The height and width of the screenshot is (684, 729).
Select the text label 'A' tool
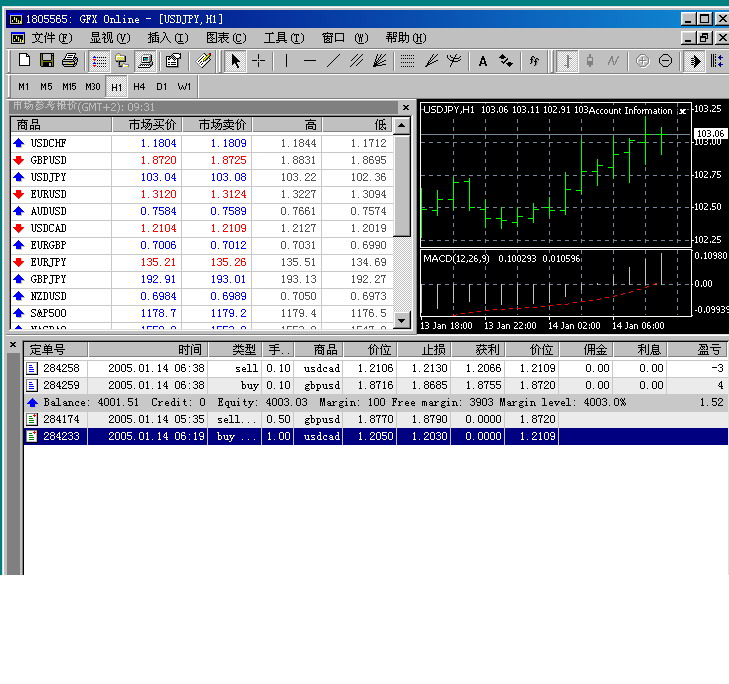pyautogui.click(x=482, y=61)
